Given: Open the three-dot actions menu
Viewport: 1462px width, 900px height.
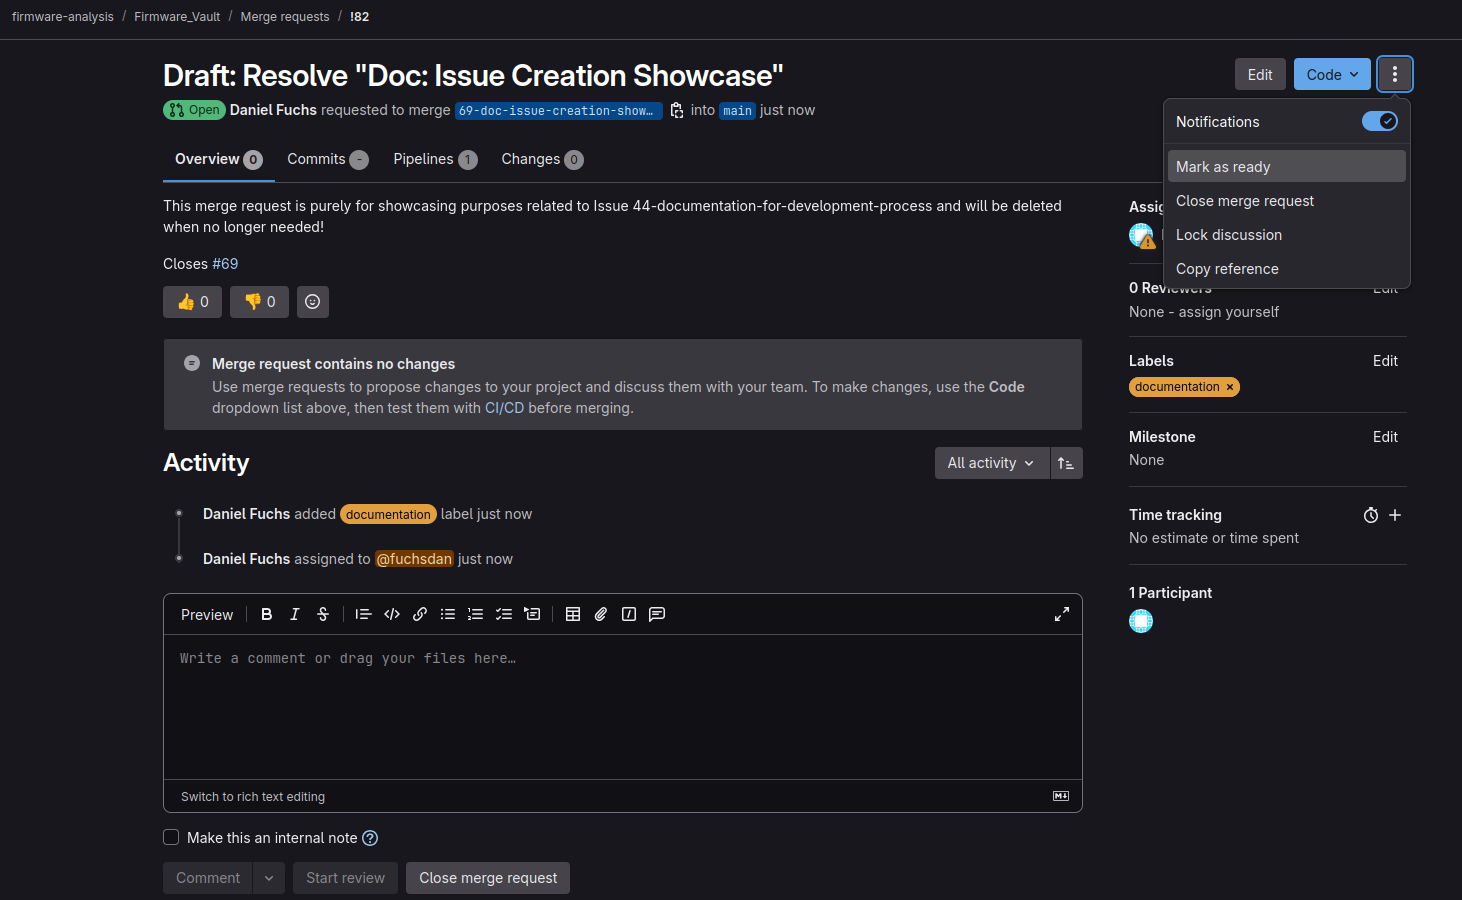Looking at the screenshot, I should [1395, 74].
